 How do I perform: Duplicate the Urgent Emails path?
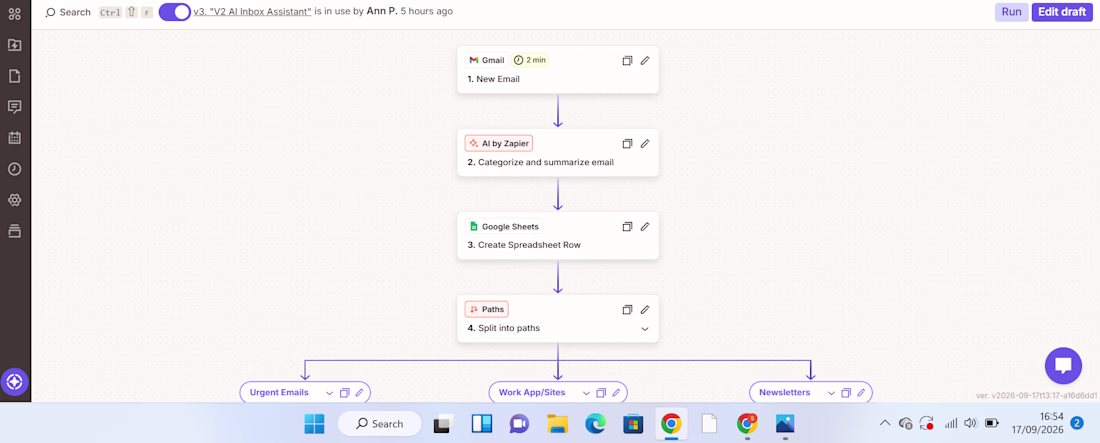[344, 393]
